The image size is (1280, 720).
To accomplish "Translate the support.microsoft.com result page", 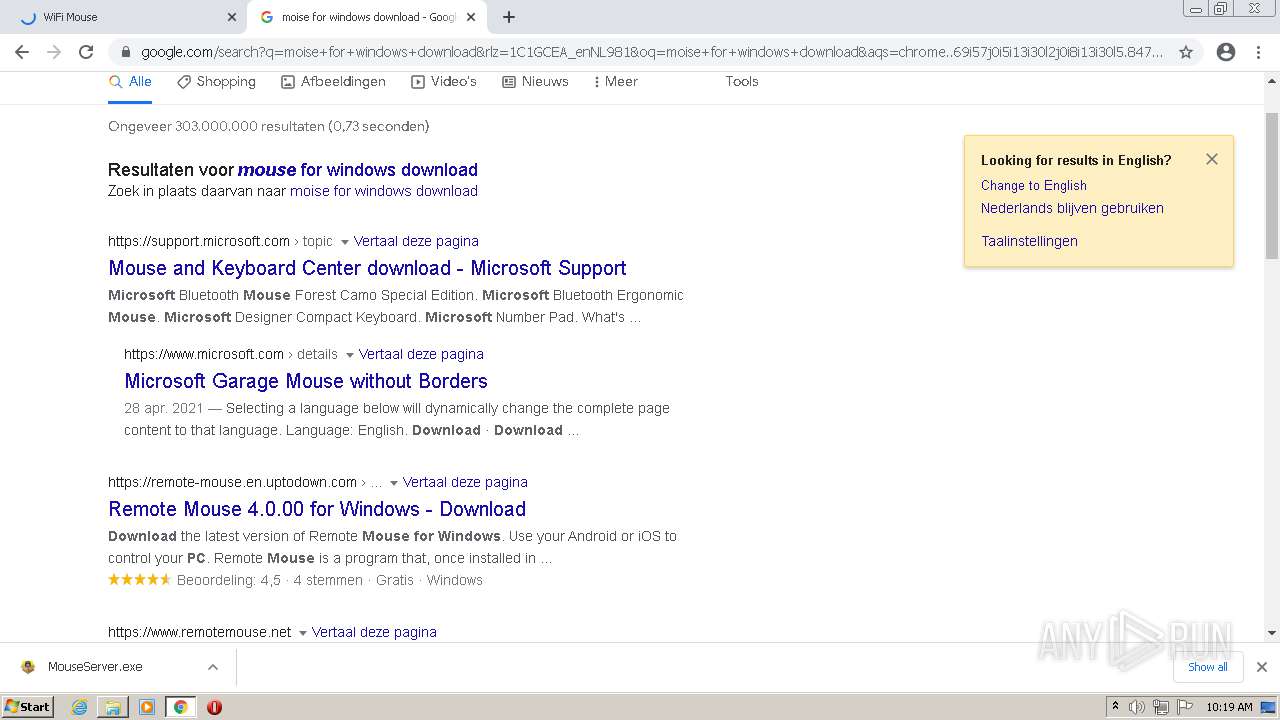I will 416,241.
